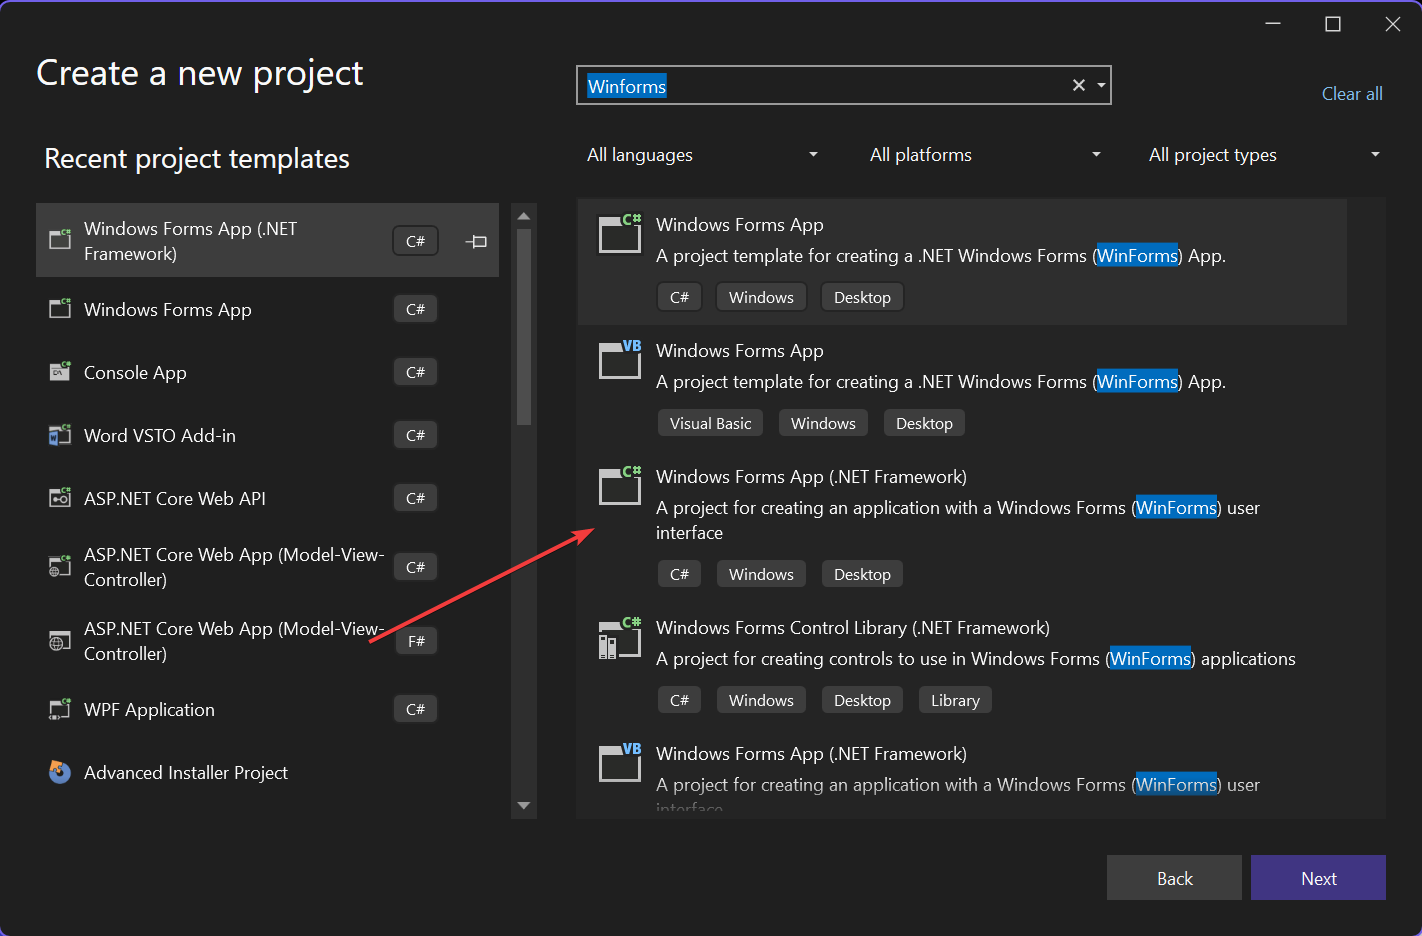This screenshot has width=1422, height=936.
Task: Select recent template Word VSTO Add-in
Action: tap(267, 435)
